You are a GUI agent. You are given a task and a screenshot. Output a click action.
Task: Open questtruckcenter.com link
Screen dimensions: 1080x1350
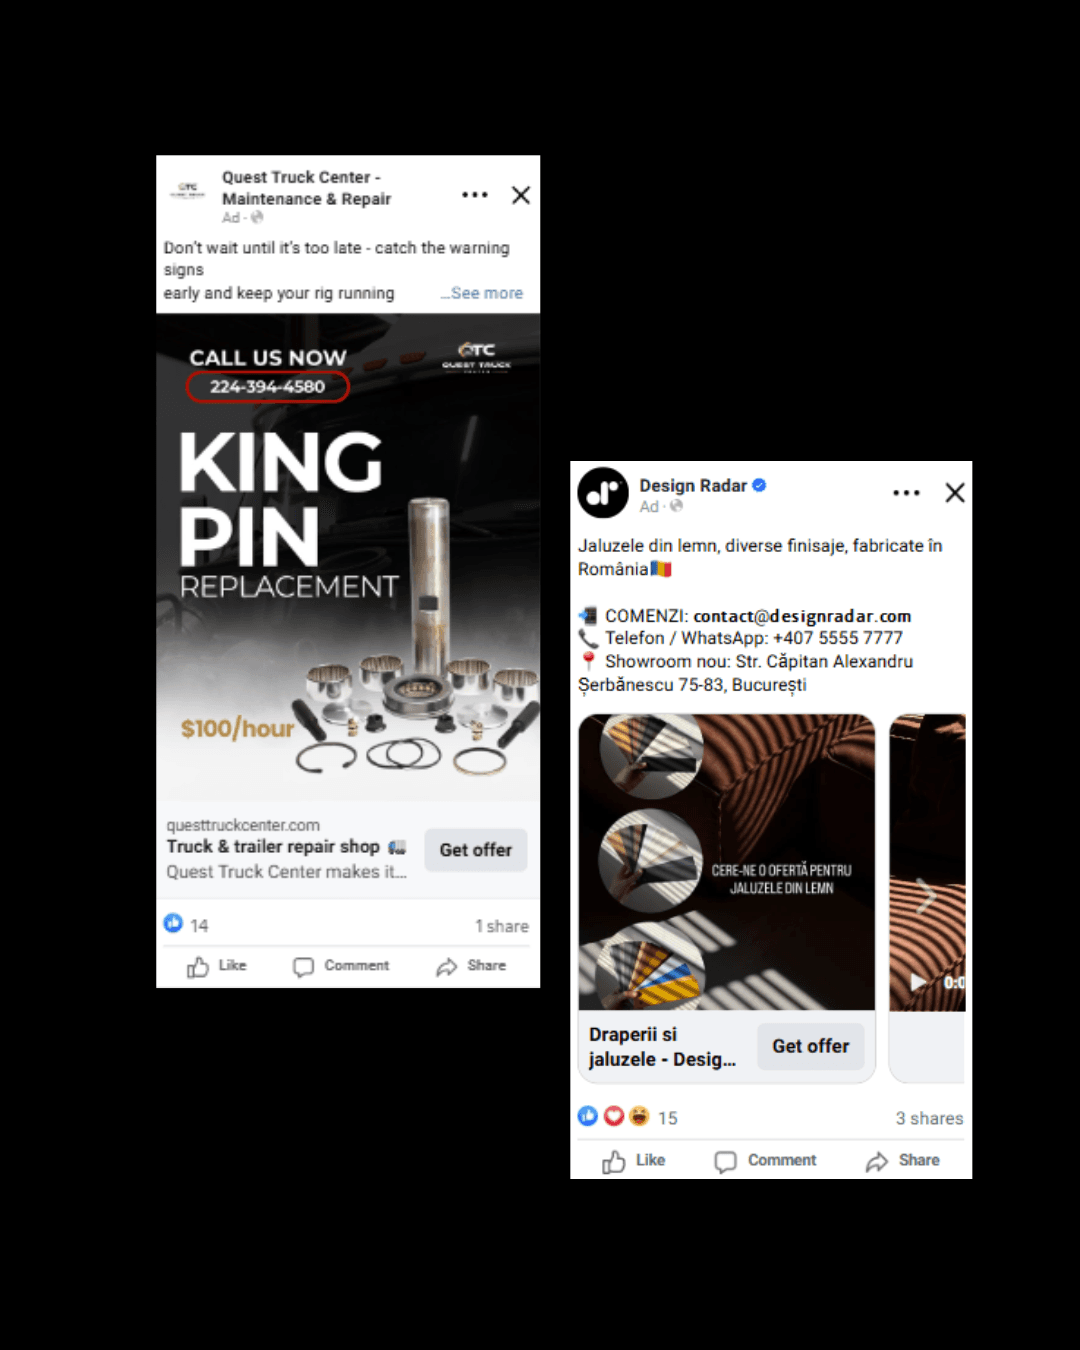[243, 825]
